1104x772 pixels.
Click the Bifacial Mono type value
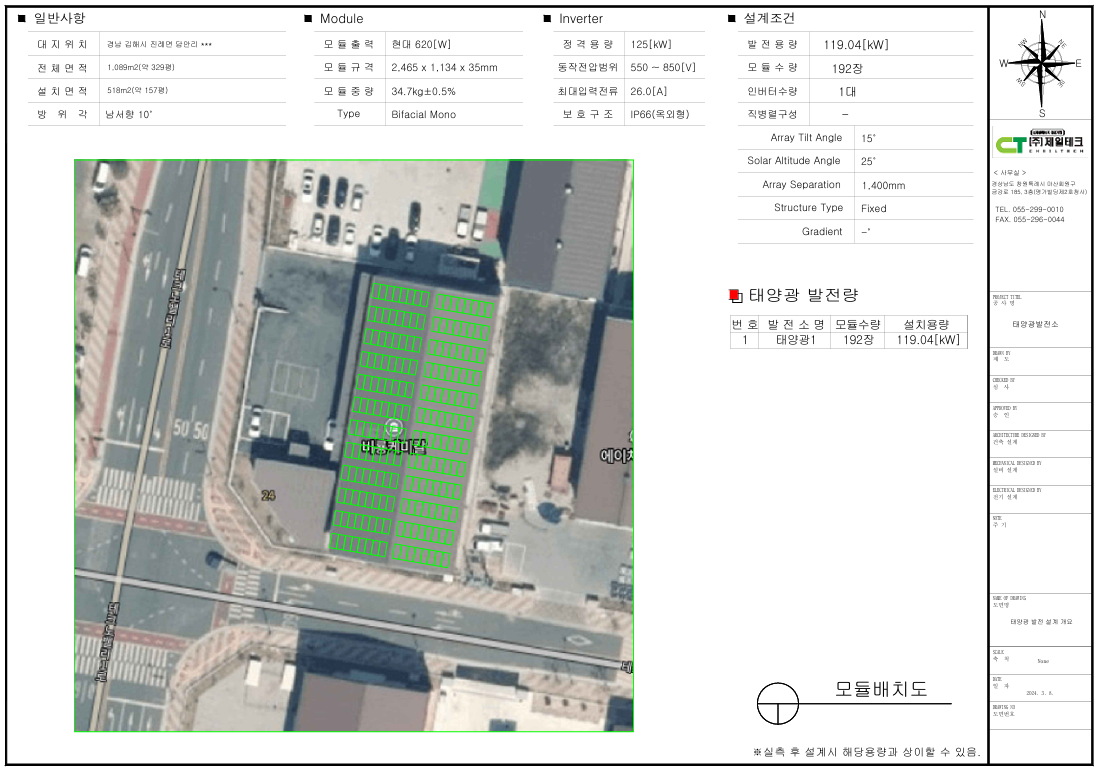coord(423,114)
